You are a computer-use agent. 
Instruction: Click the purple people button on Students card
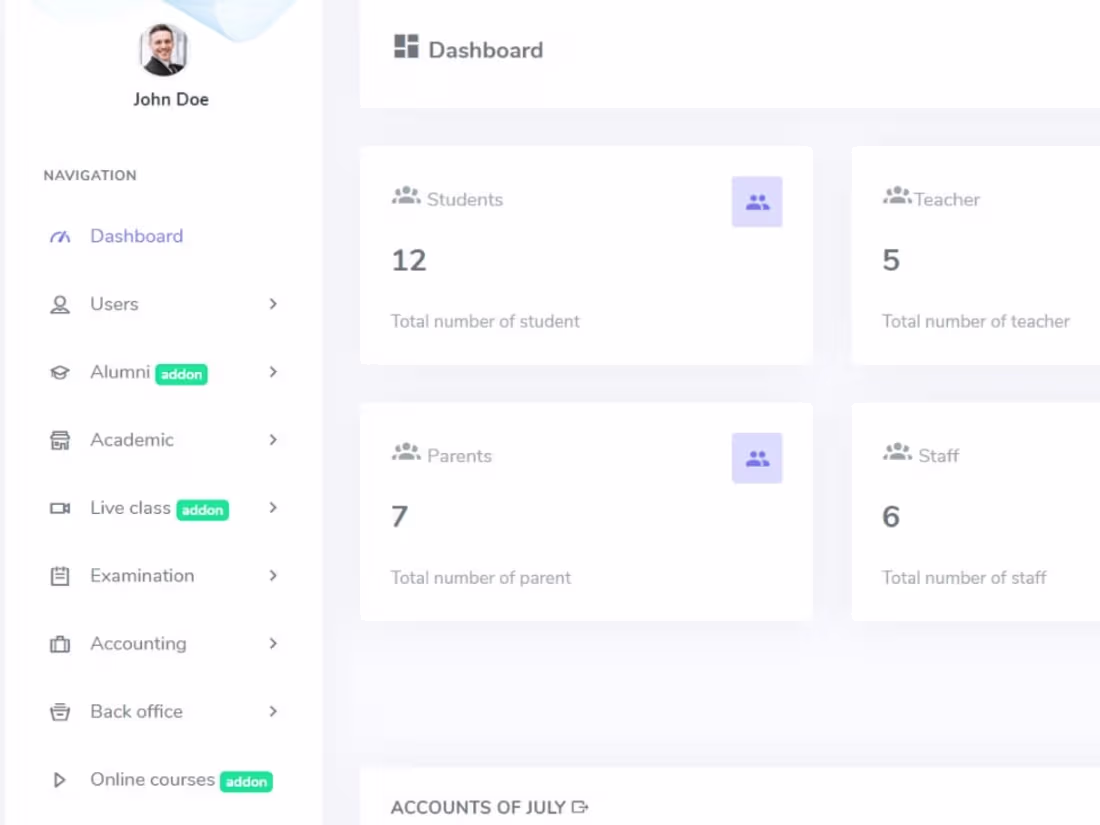(757, 202)
